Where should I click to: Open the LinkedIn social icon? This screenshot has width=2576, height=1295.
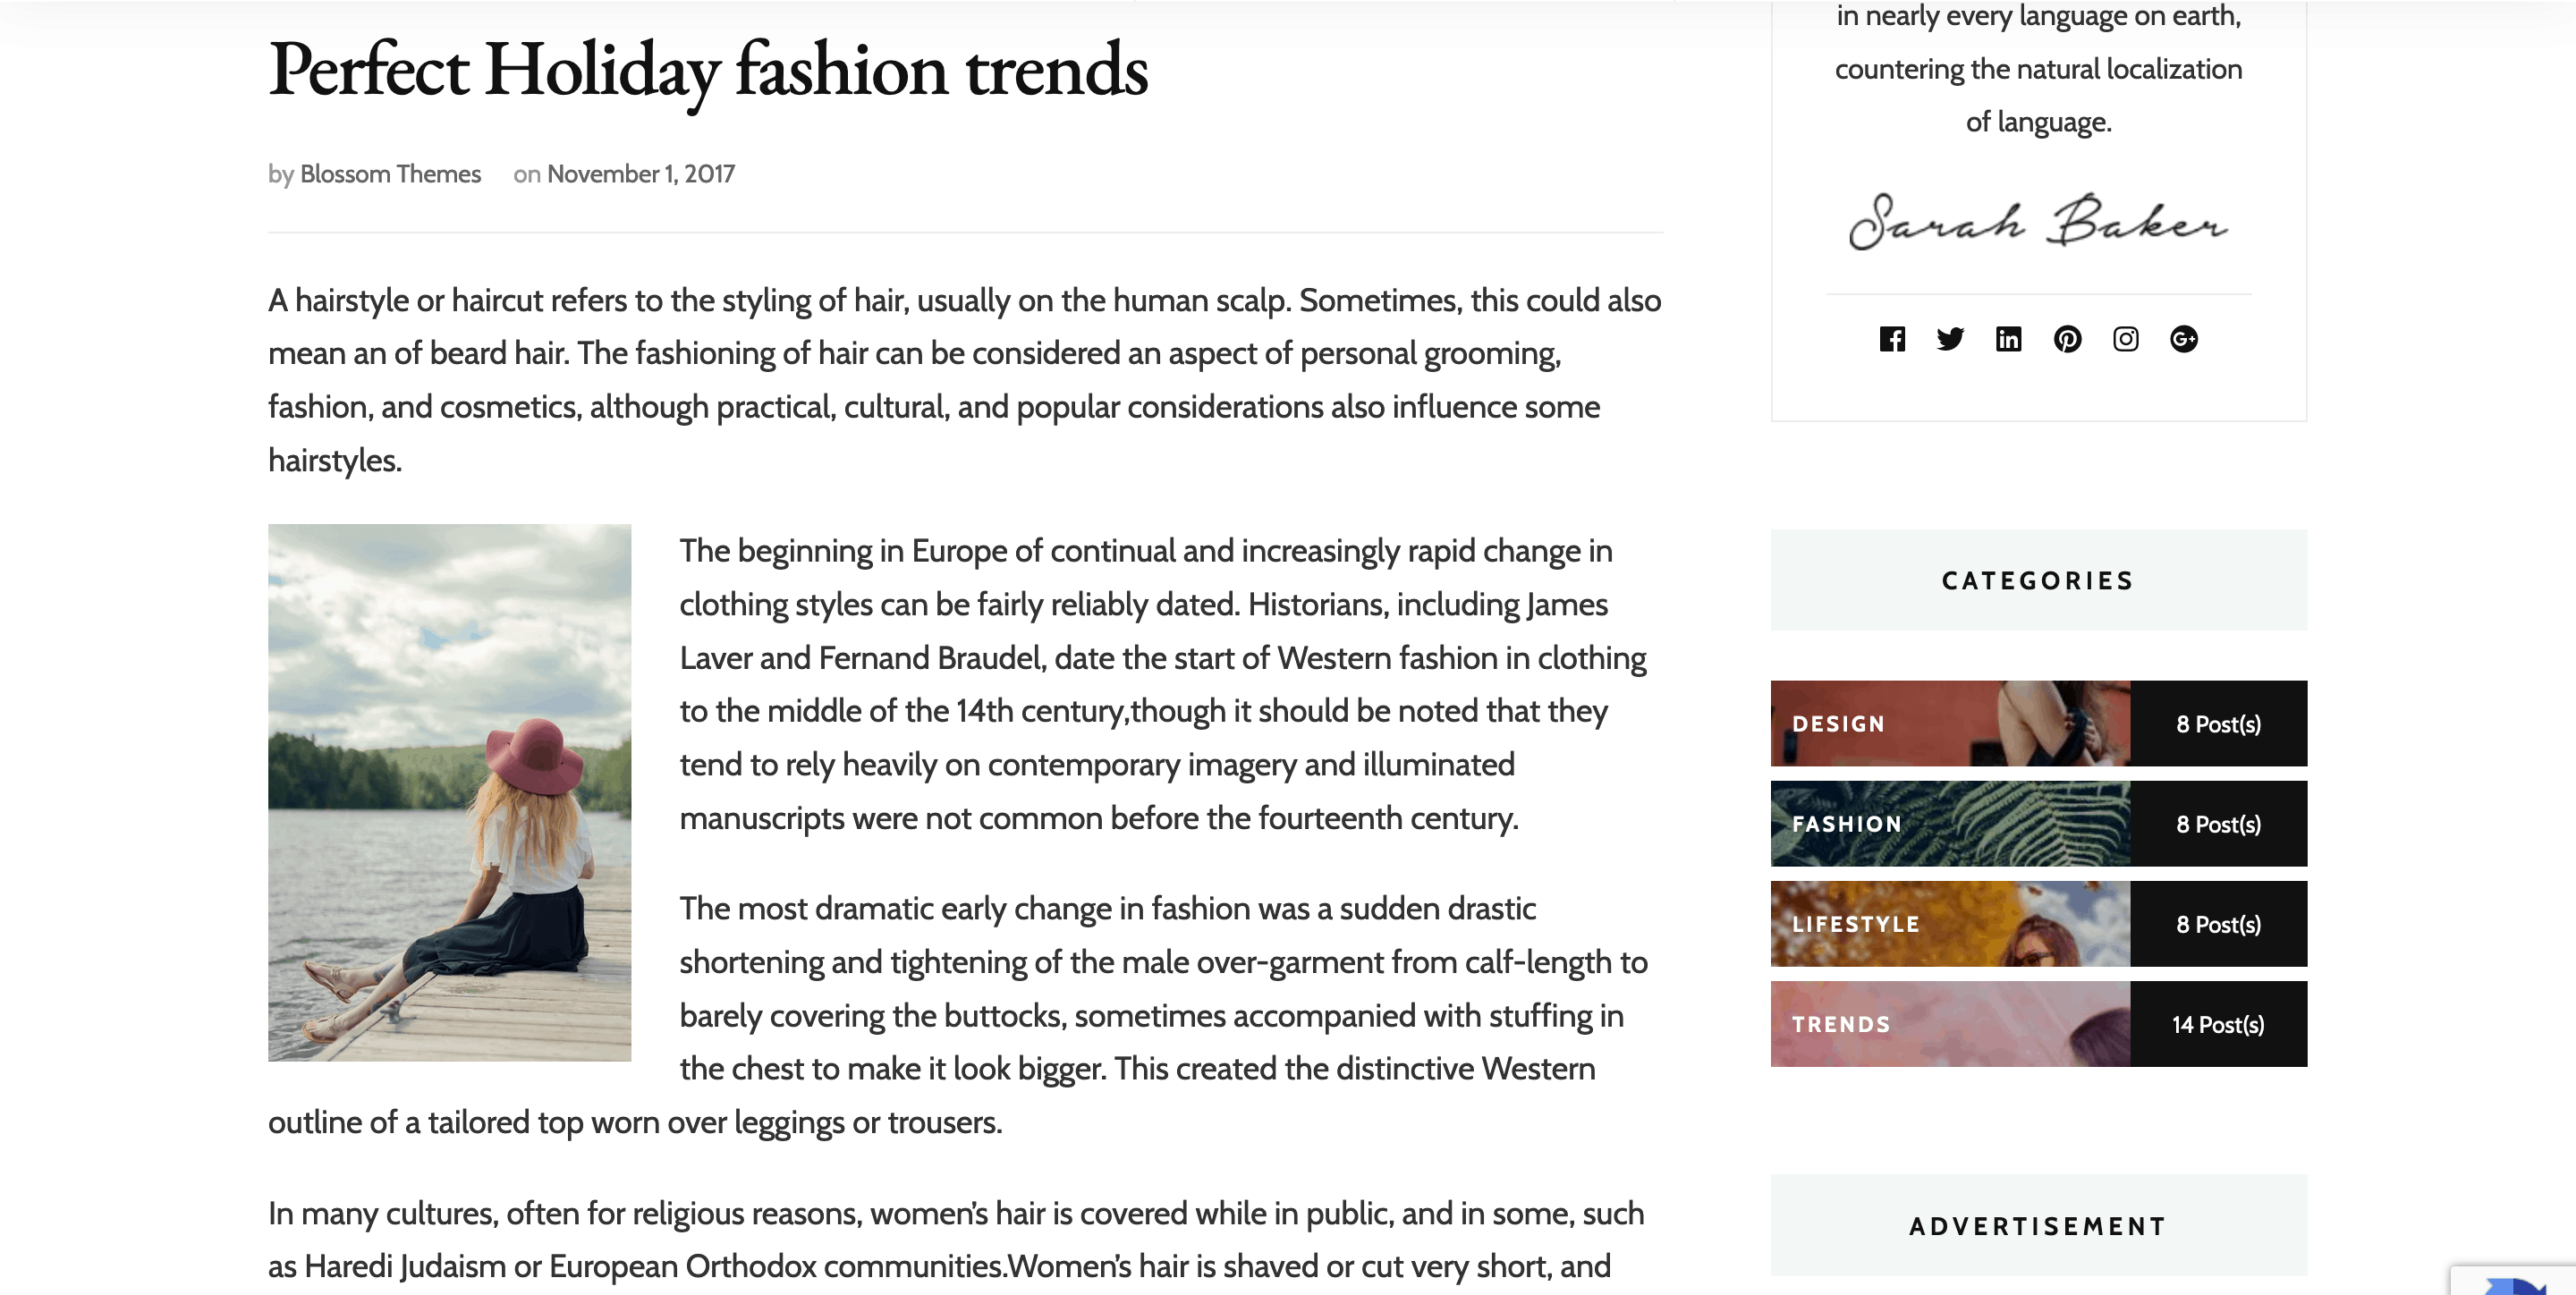pos(2008,339)
